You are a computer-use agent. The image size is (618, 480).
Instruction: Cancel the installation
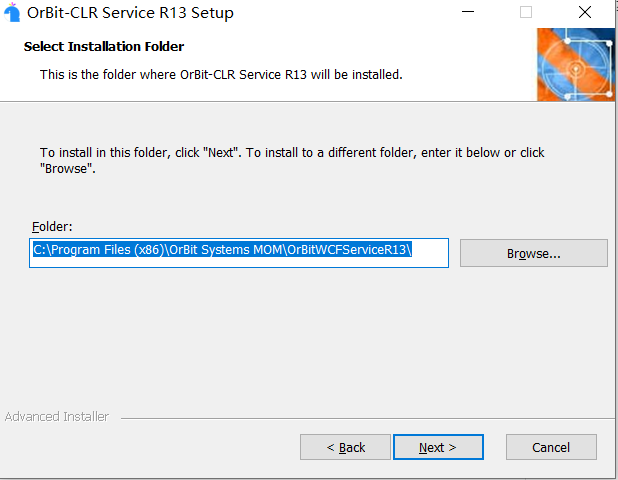click(551, 447)
